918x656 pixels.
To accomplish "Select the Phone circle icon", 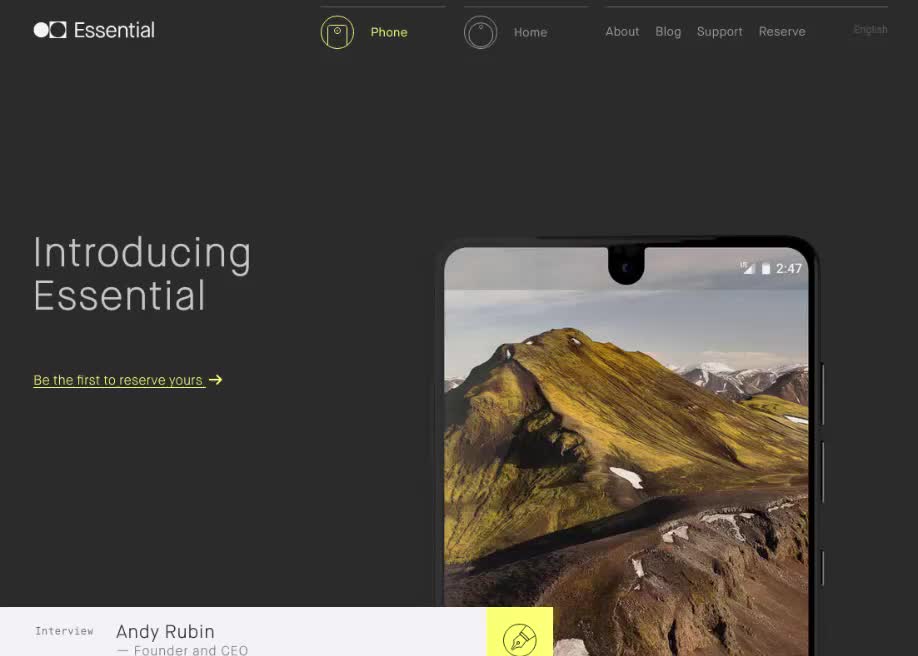I will click(x=337, y=32).
